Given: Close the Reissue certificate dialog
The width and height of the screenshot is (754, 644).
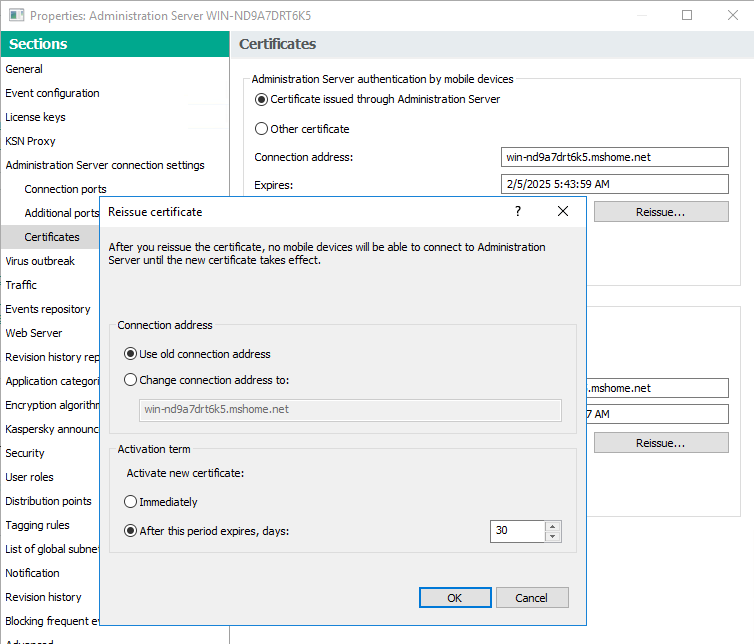Looking at the screenshot, I should point(563,212).
